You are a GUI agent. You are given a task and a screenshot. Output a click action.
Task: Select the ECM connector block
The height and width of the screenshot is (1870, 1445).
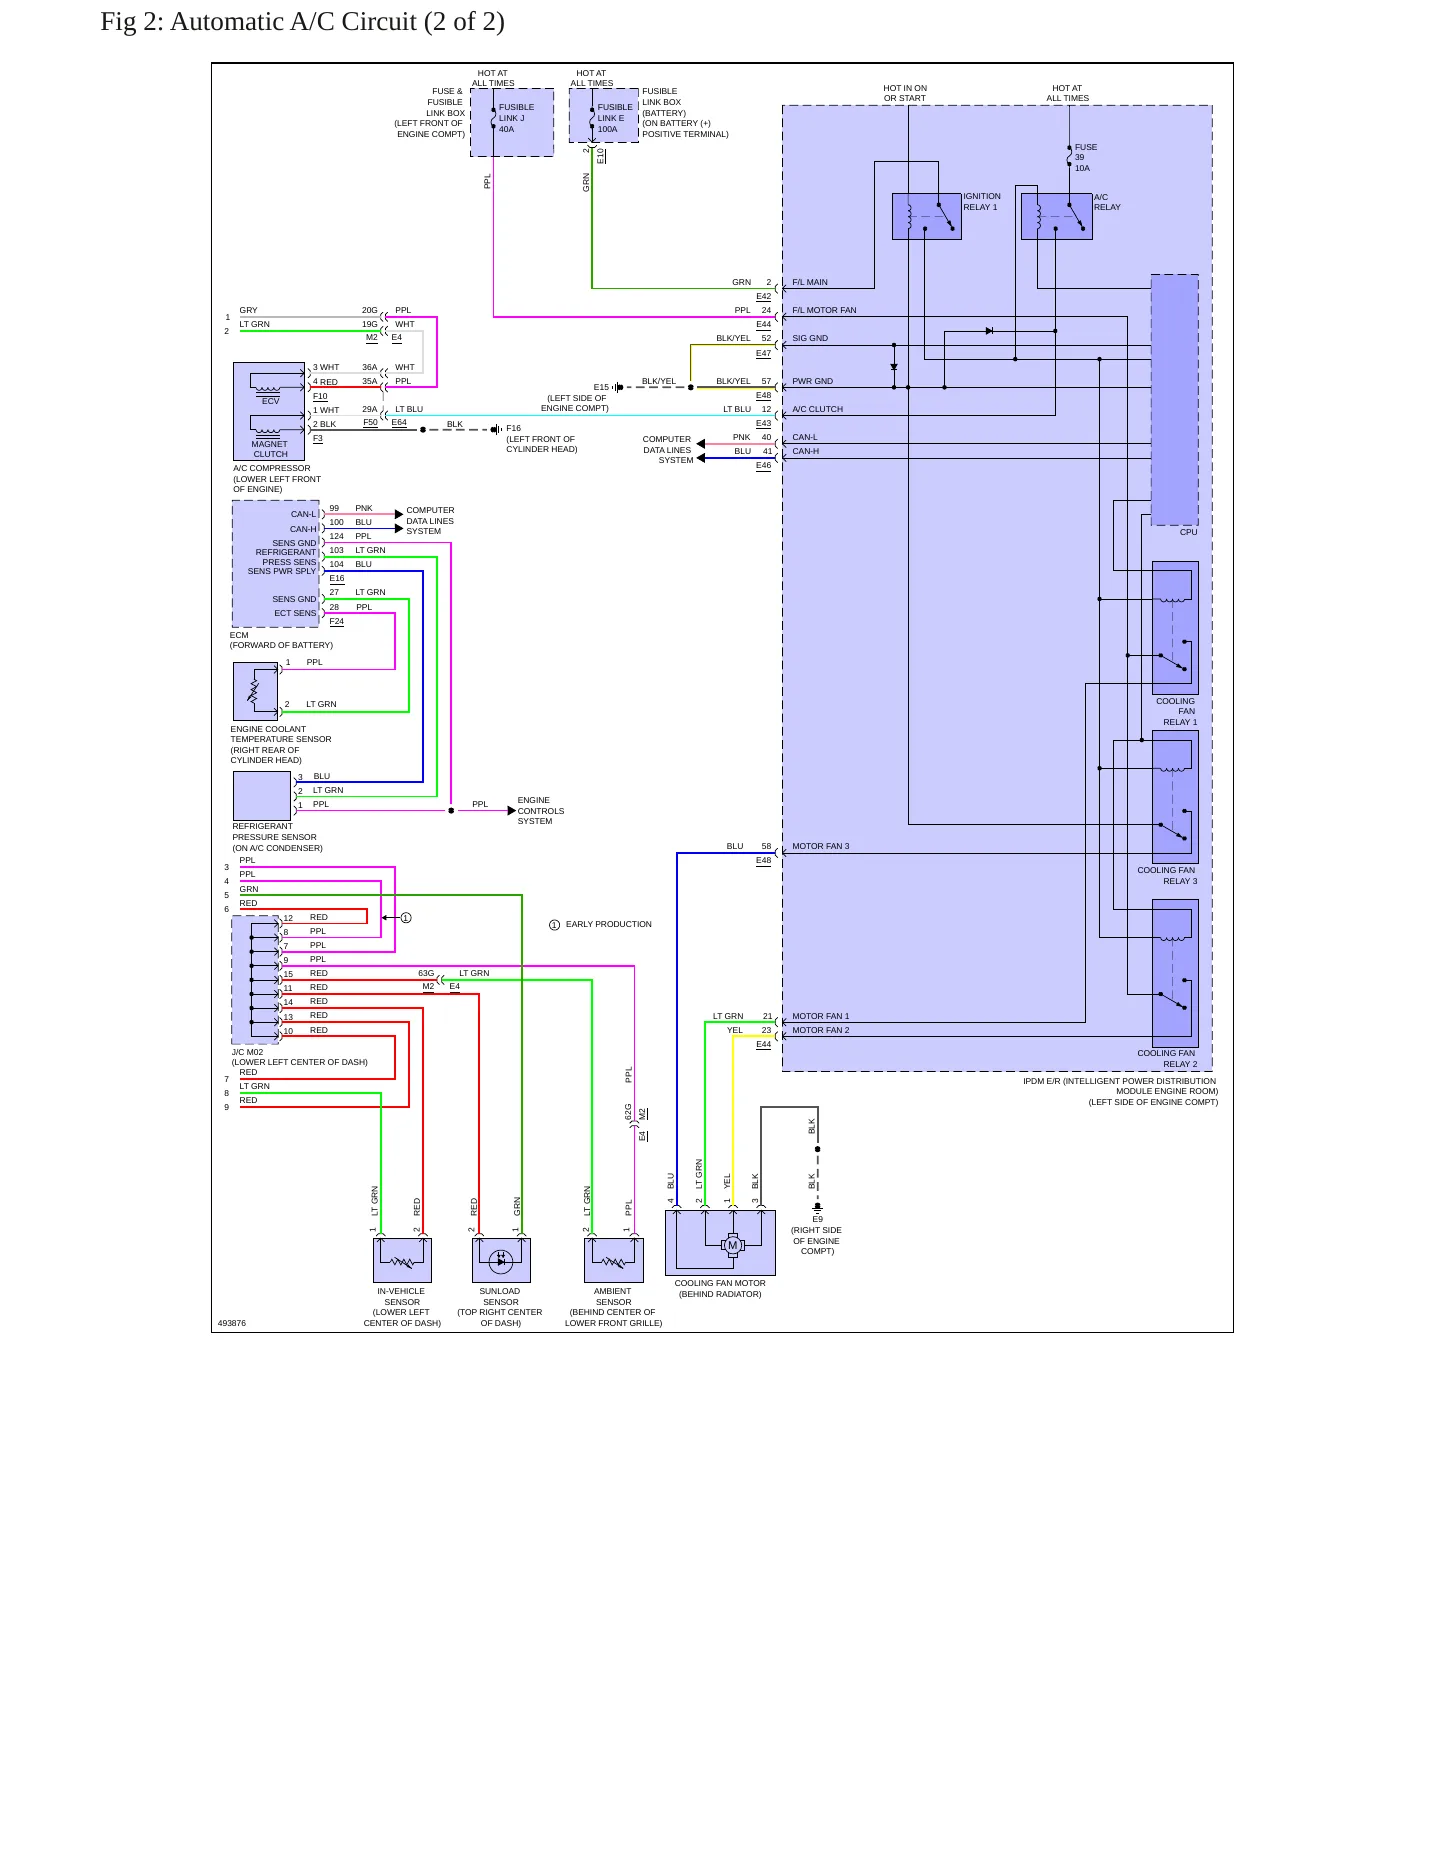coord(276,564)
